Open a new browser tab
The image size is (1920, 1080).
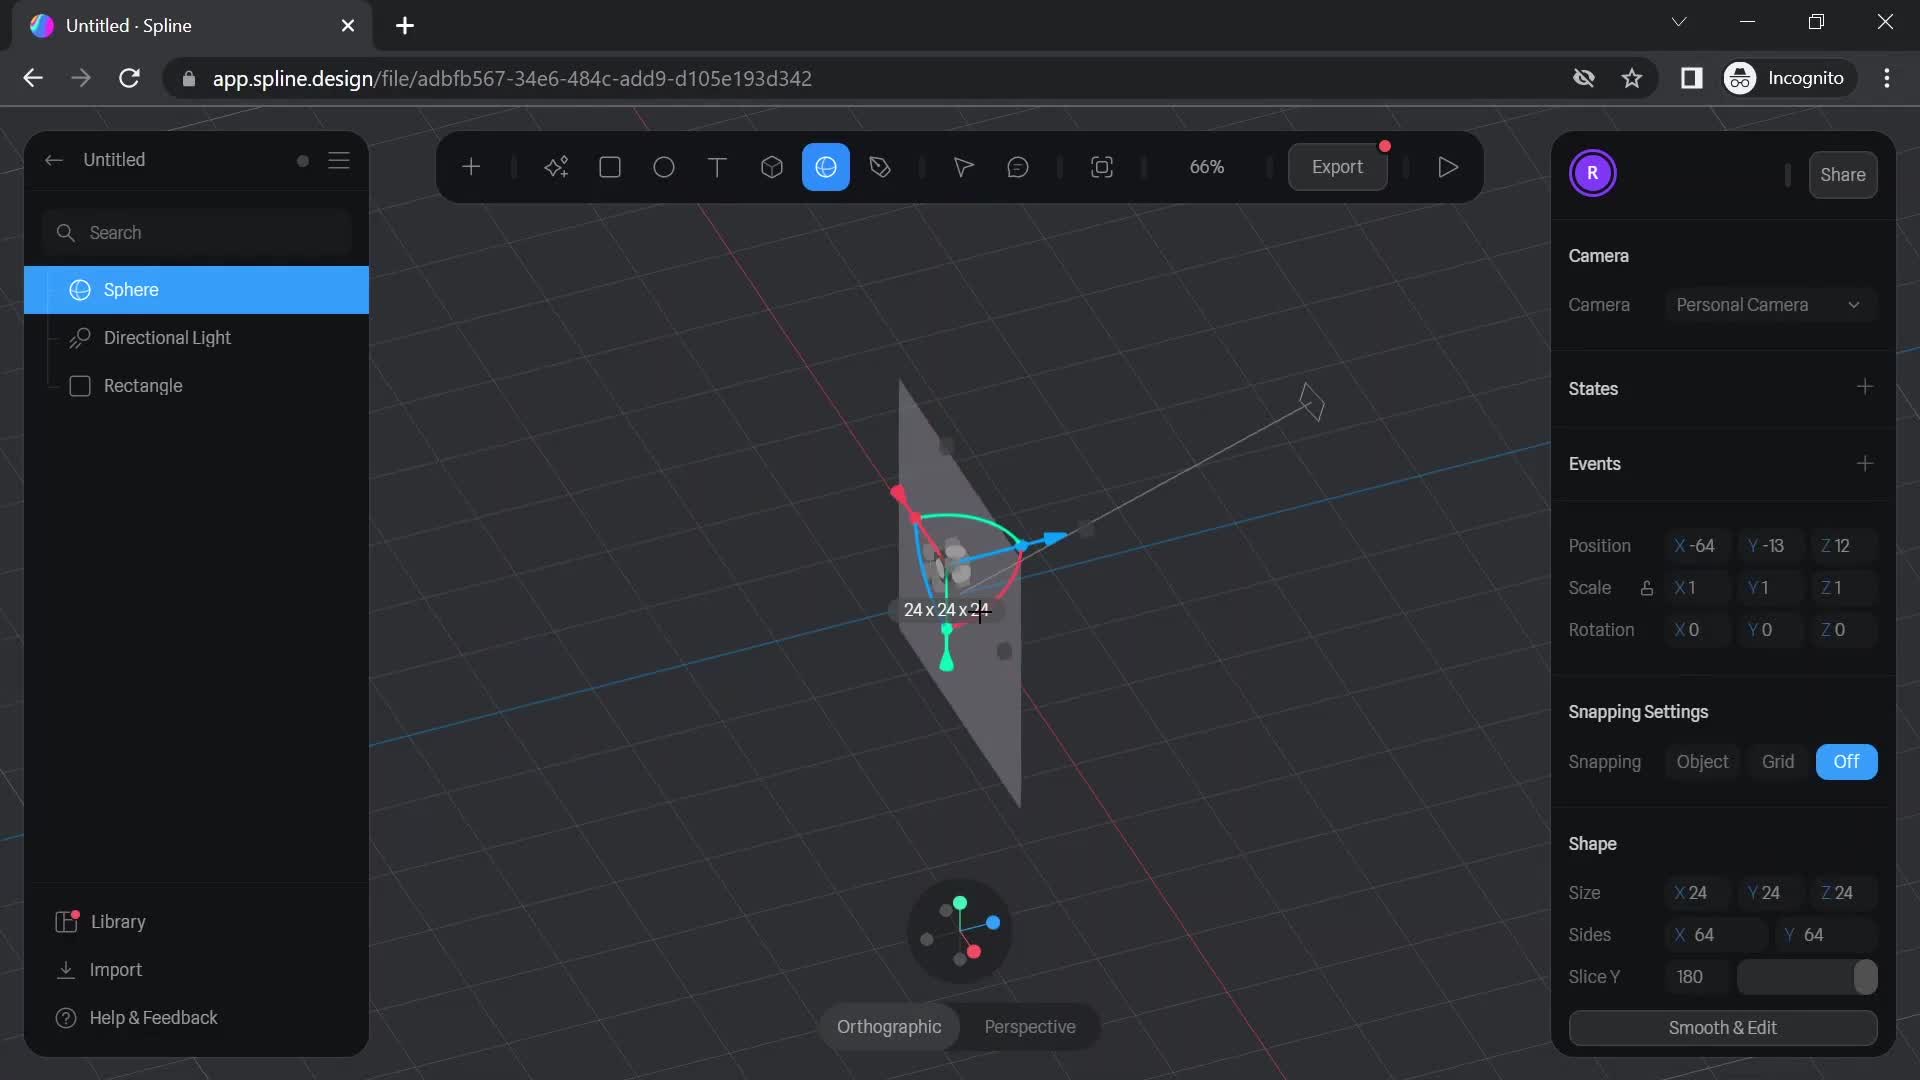point(405,26)
